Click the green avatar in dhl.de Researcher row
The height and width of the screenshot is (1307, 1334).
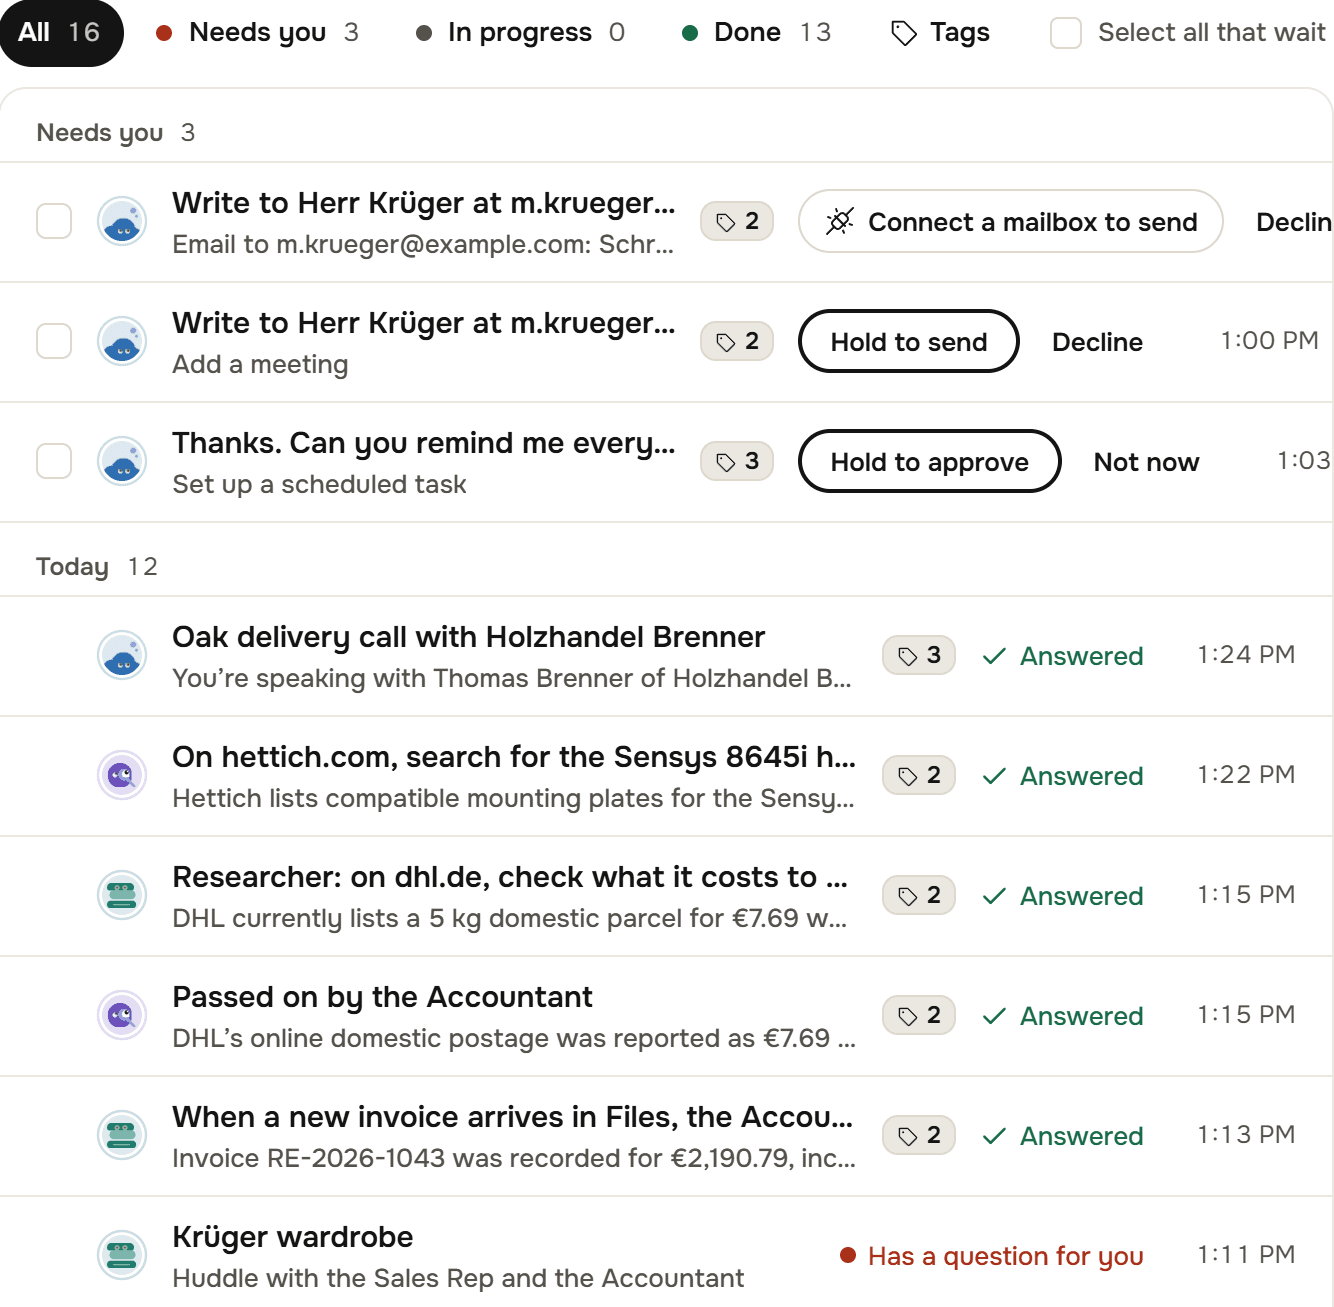[x=122, y=895]
